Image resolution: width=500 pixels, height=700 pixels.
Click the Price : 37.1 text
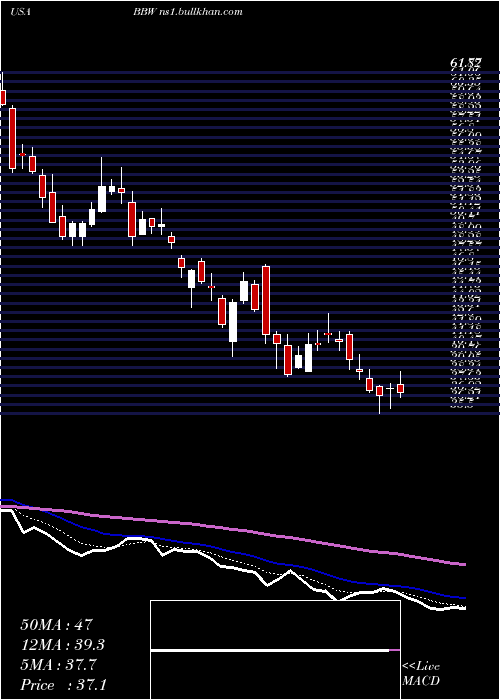click(x=64, y=685)
